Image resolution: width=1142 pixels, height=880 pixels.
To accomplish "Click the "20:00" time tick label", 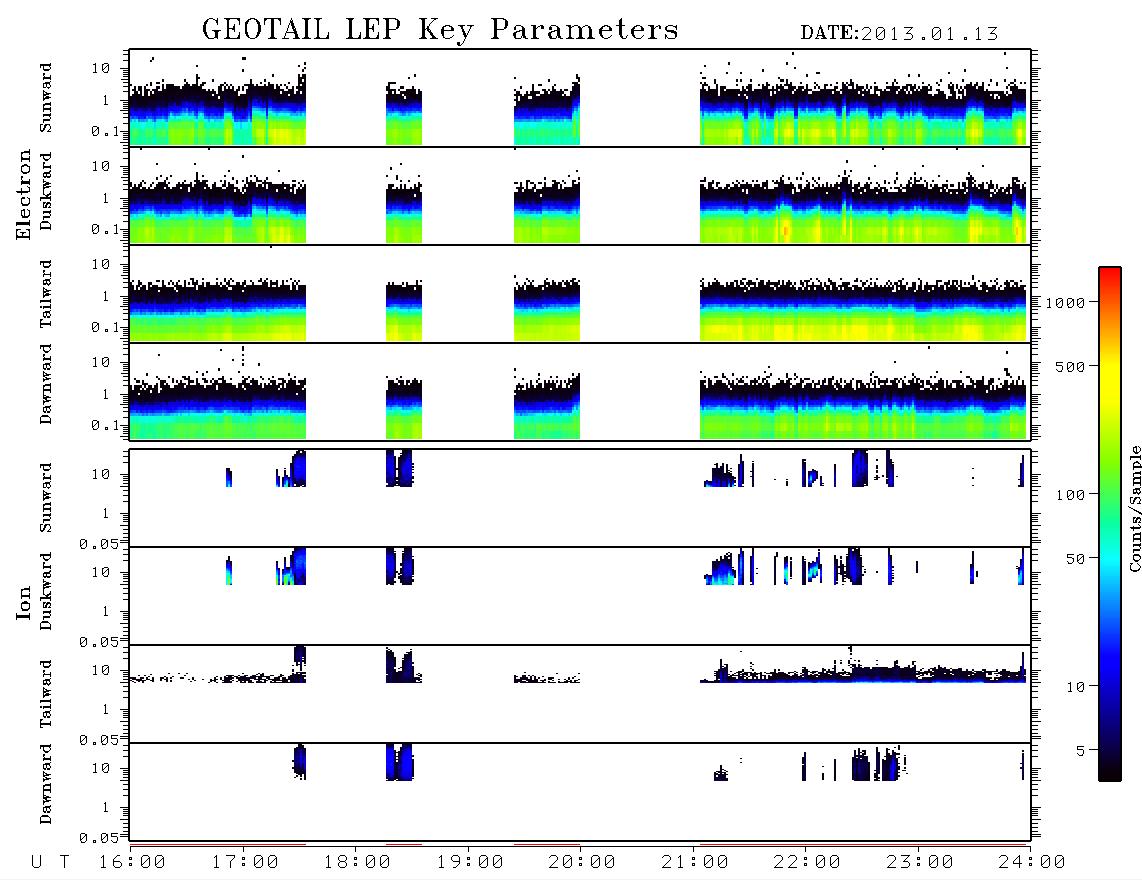I will tap(582, 863).
